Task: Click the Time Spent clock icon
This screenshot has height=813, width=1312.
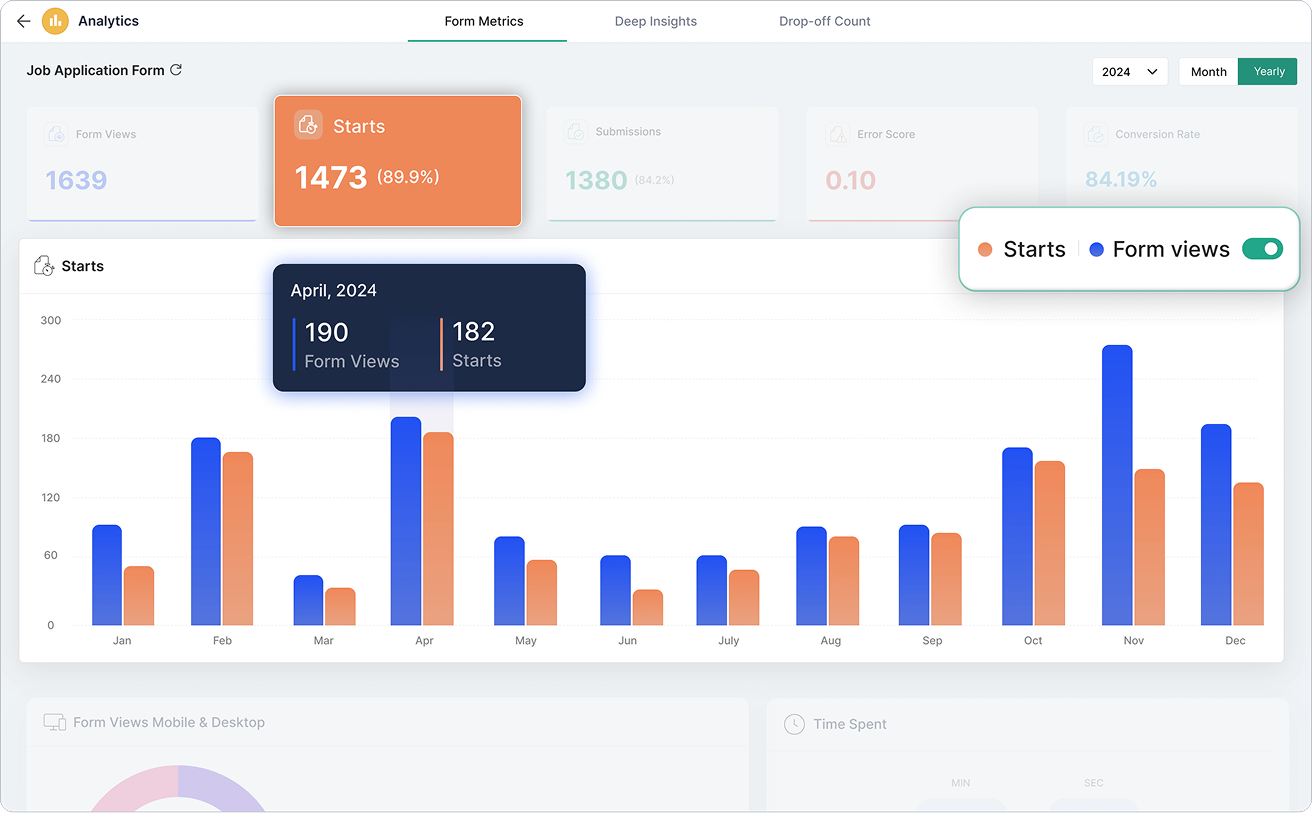Action: 794,724
